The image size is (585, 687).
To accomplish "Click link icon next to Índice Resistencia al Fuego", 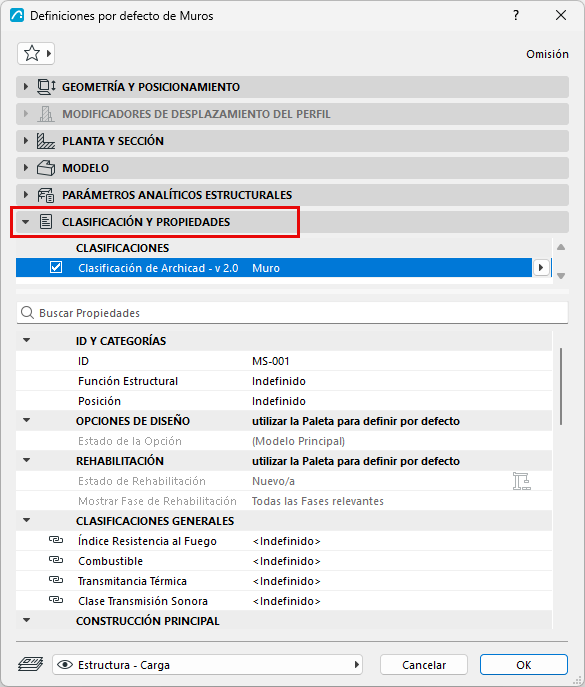I will [x=56, y=540].
